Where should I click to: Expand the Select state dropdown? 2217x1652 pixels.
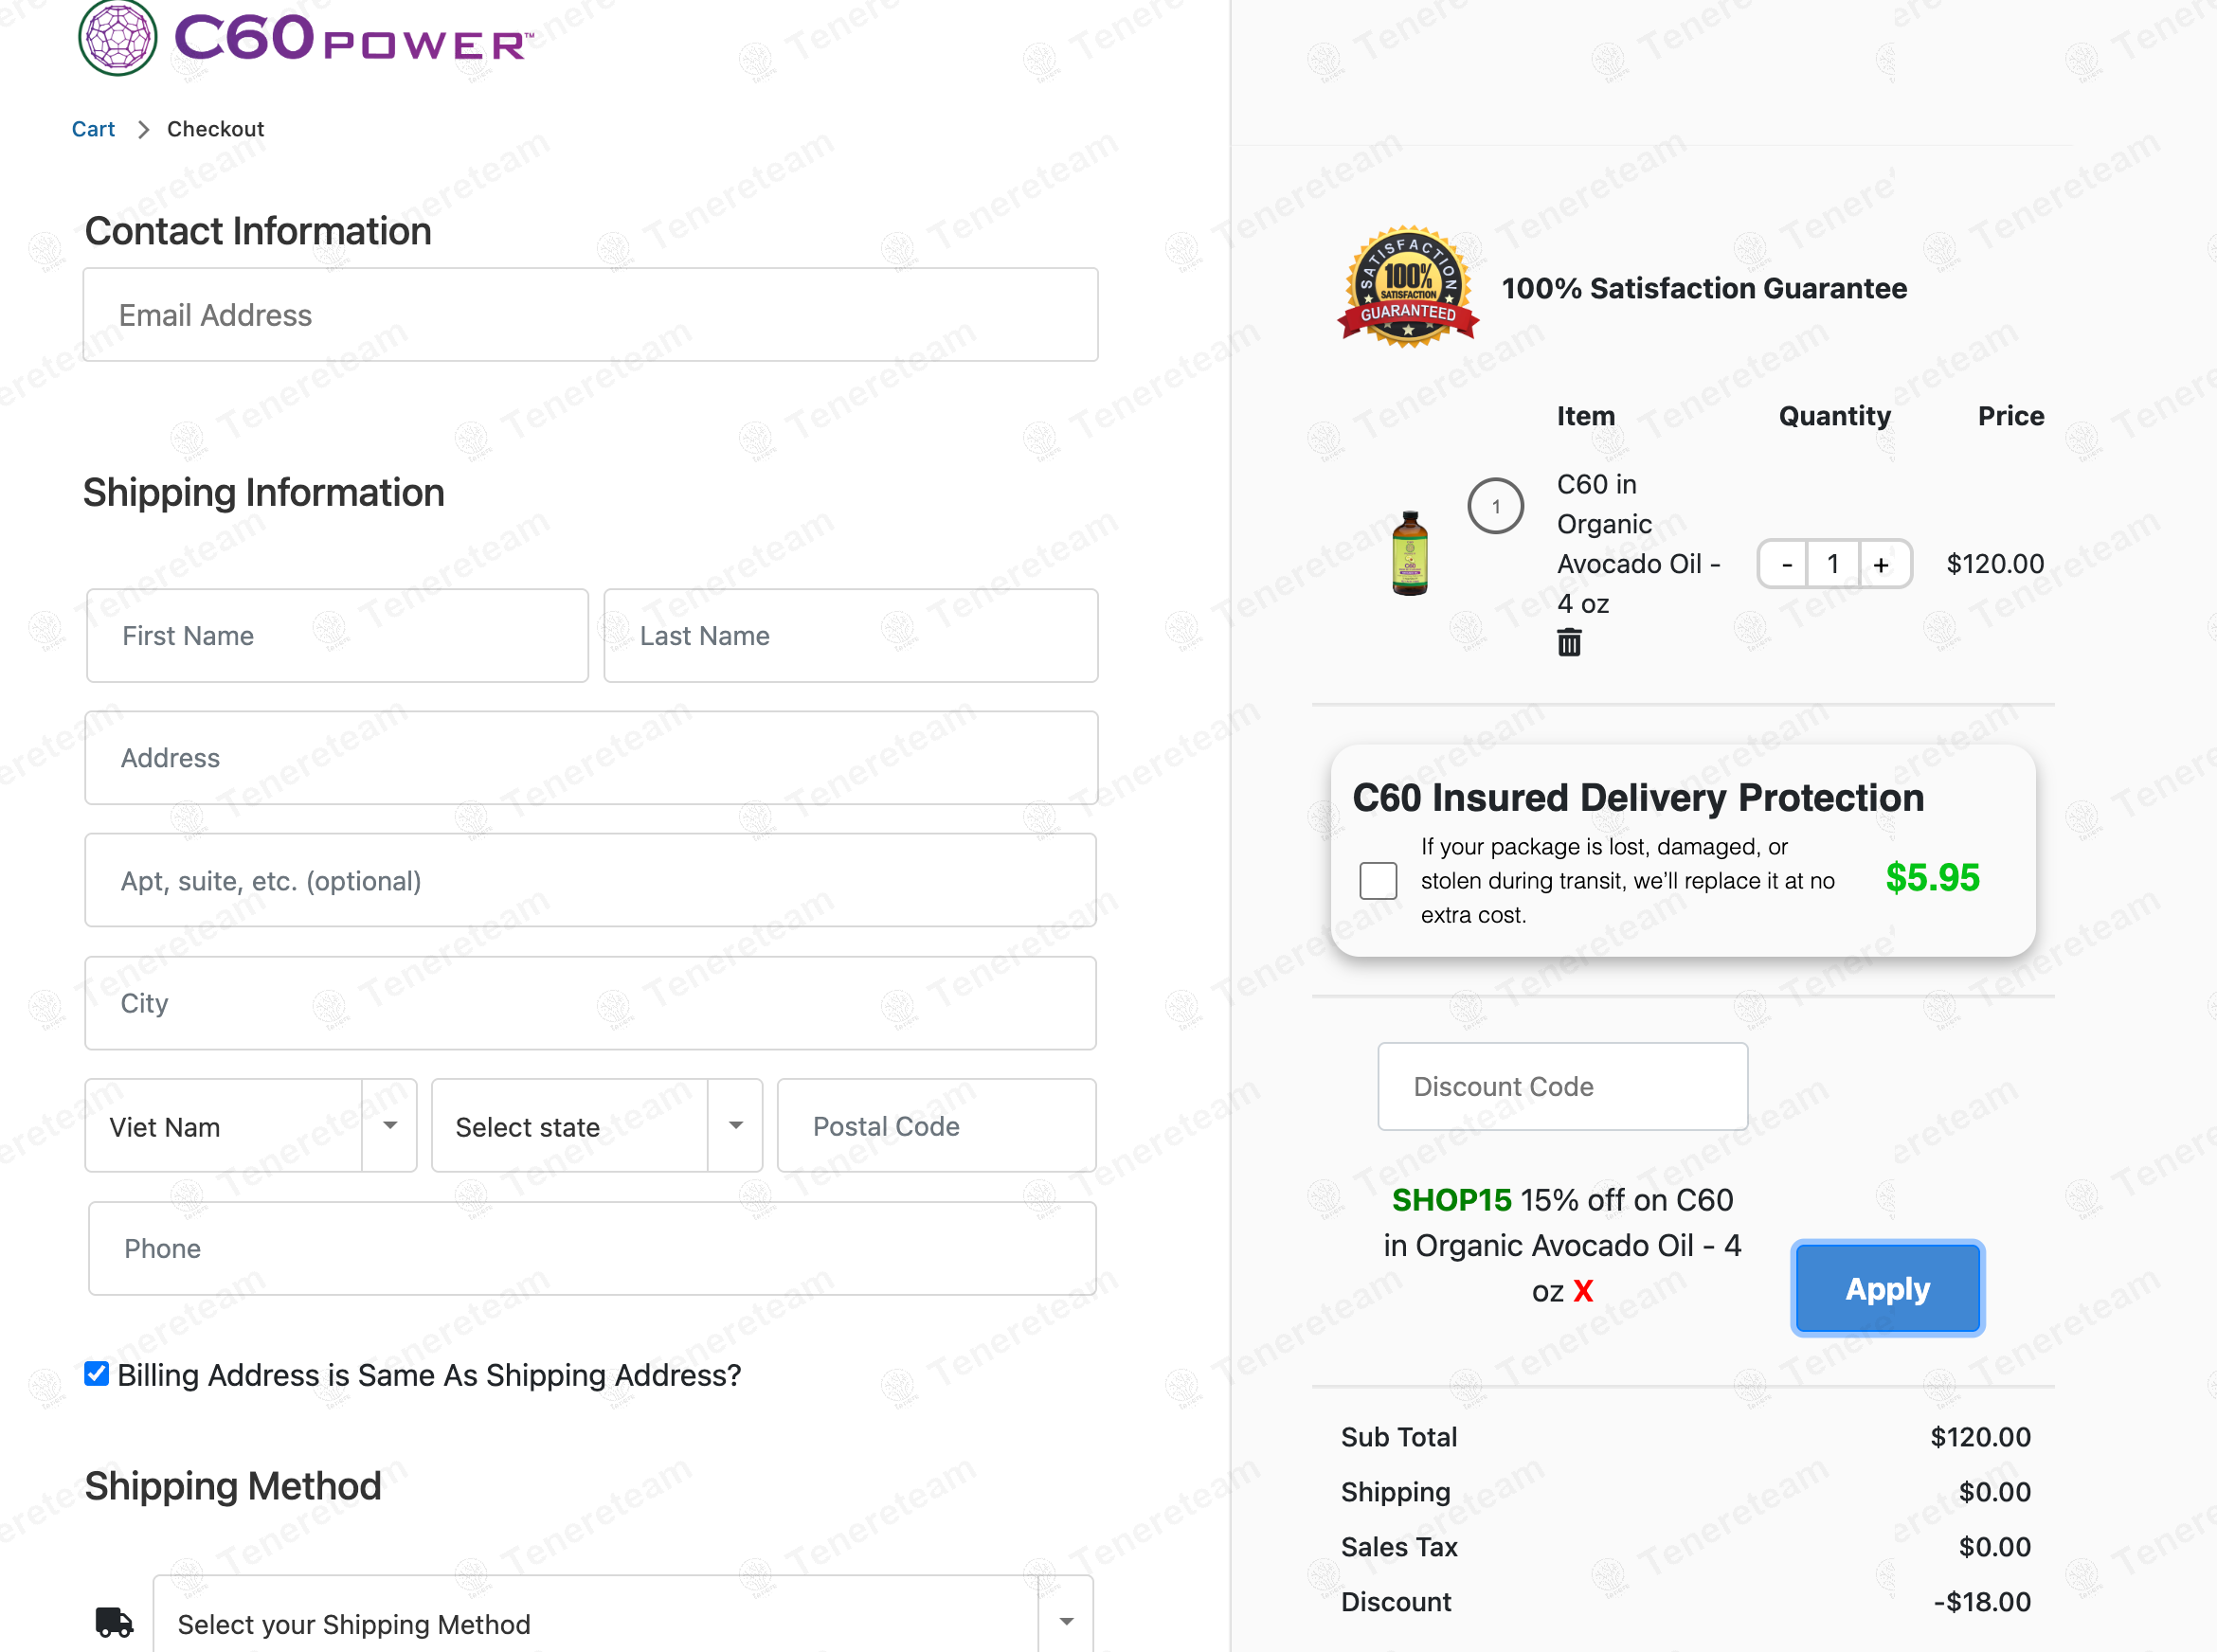click(596, 1126)
